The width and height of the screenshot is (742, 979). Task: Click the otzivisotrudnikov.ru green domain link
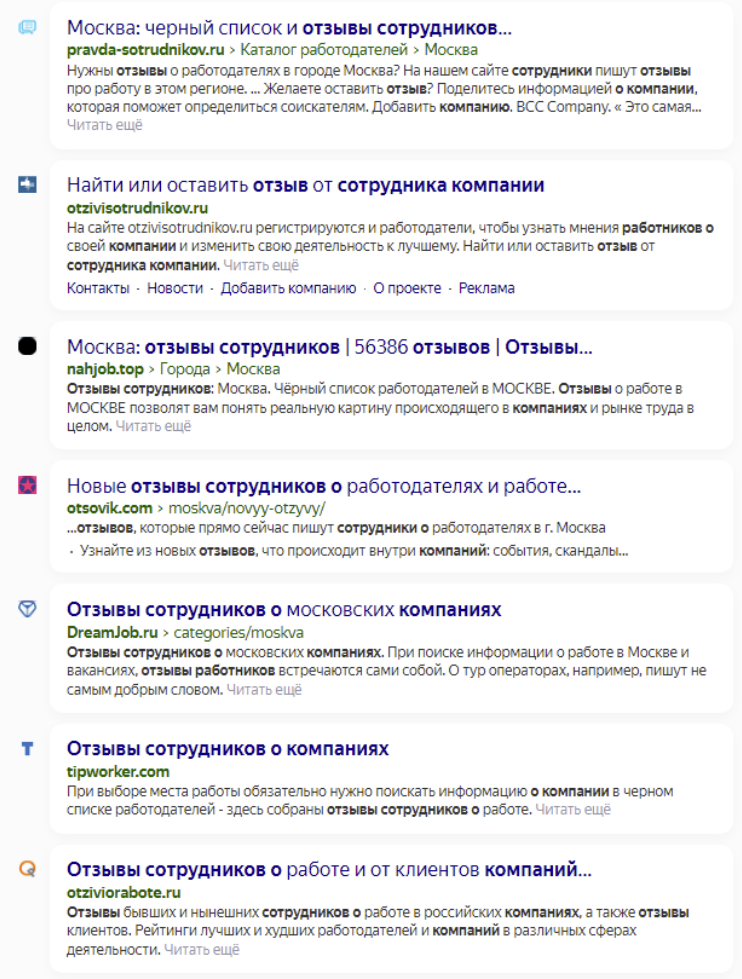tap(137, 208)
